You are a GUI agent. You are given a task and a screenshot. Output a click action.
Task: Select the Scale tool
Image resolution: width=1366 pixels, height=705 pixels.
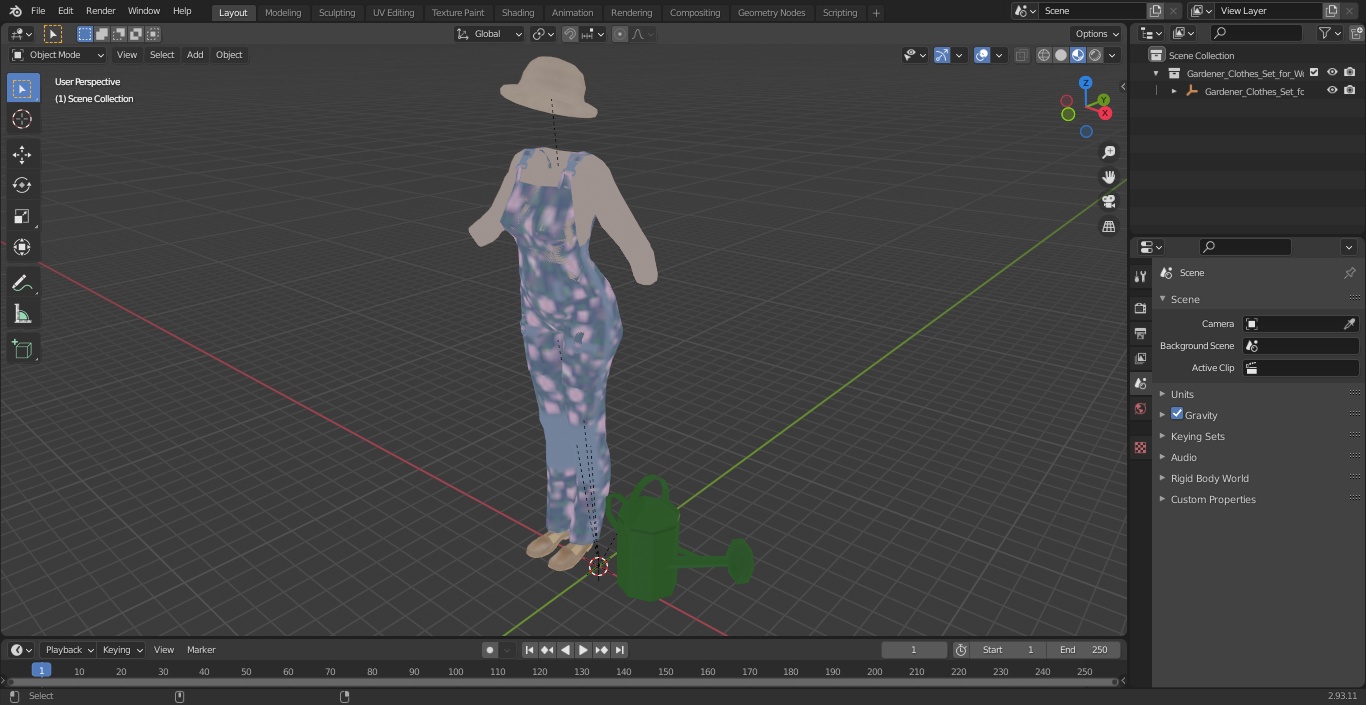click(x=22, y=216)
